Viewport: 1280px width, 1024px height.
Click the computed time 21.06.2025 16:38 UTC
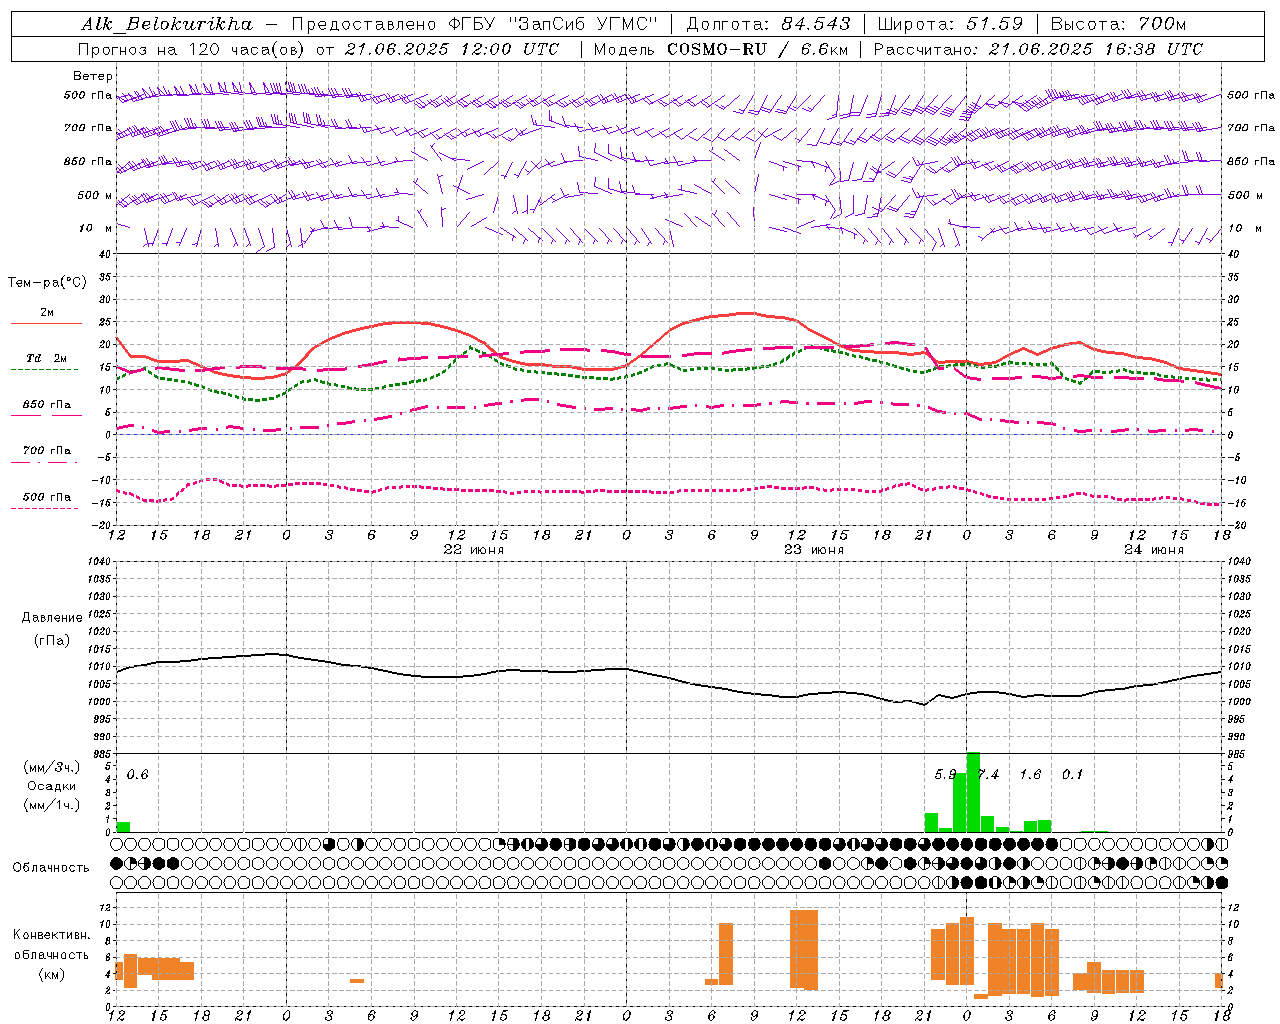(1095, 49)
